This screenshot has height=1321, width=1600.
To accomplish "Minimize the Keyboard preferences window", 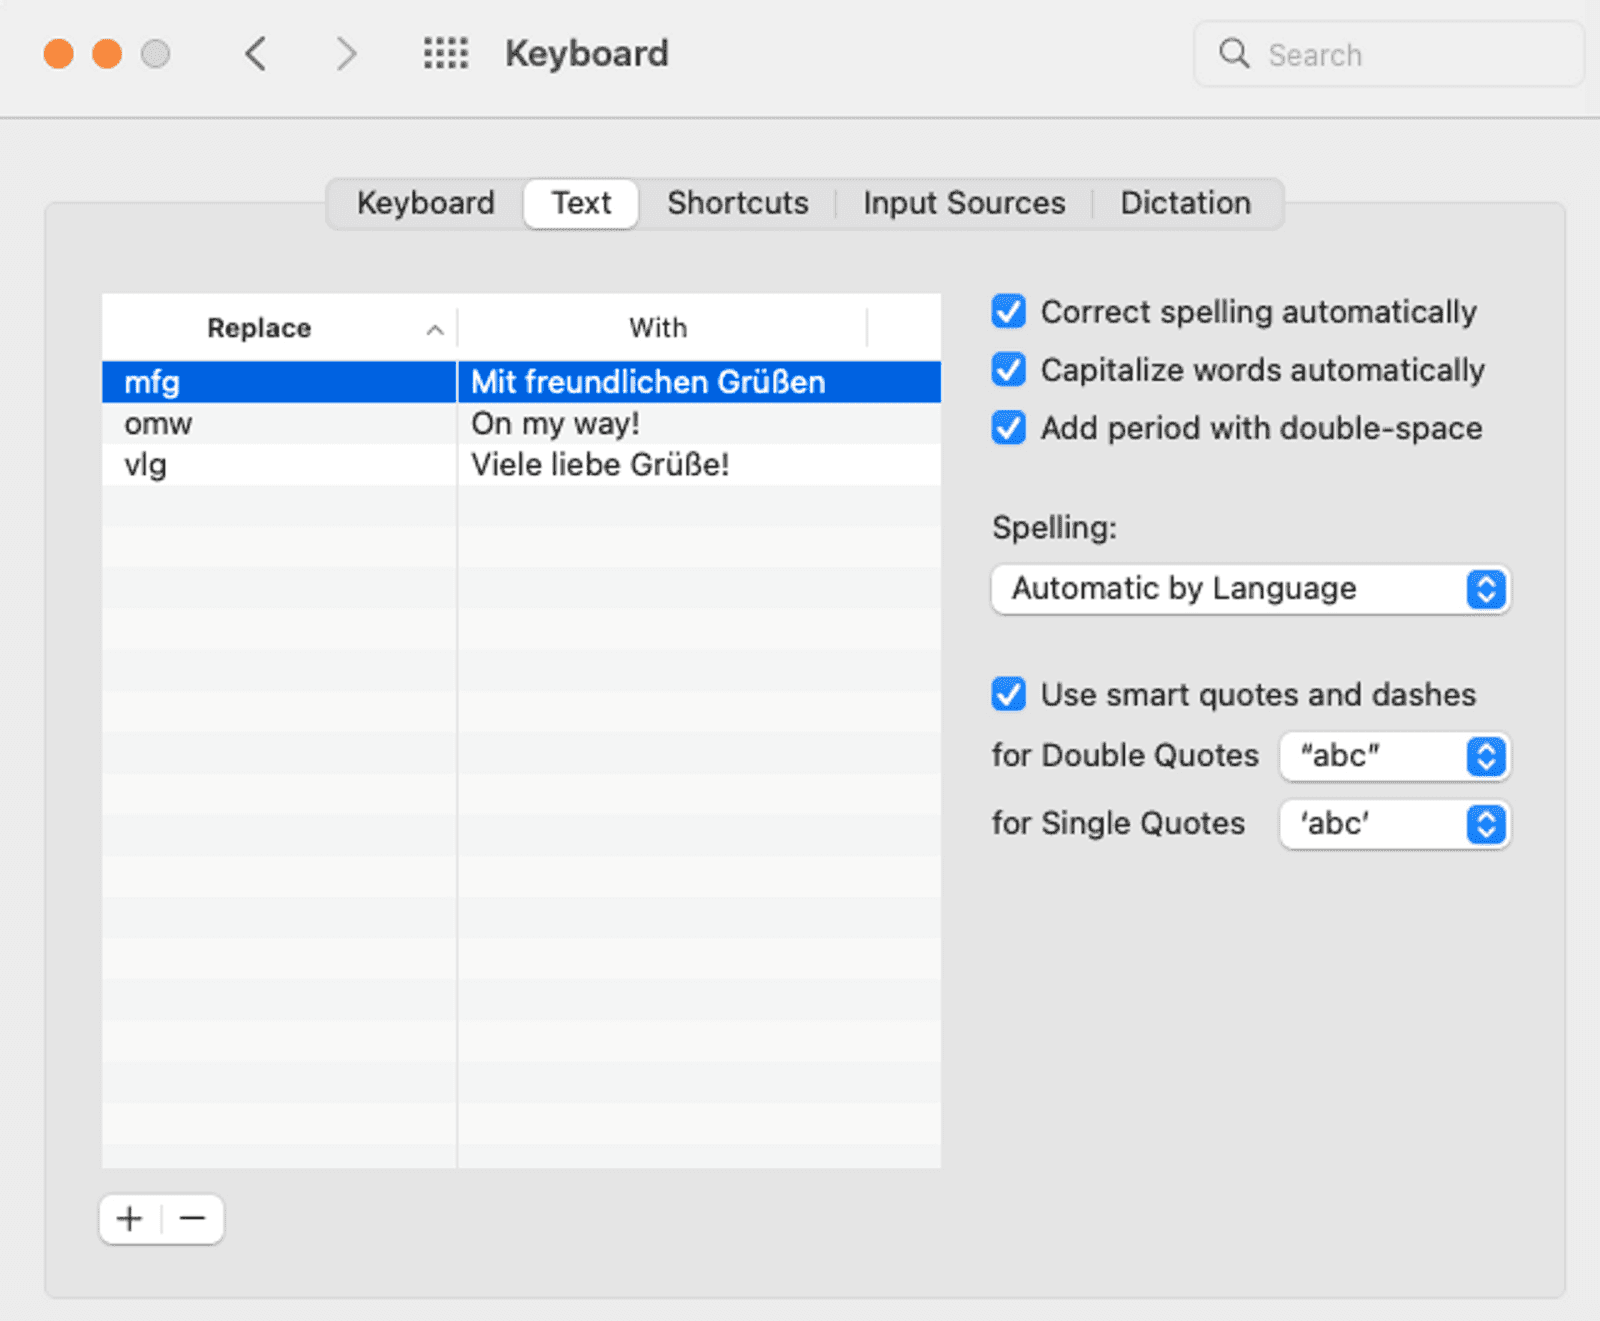I will coord(107,54).
